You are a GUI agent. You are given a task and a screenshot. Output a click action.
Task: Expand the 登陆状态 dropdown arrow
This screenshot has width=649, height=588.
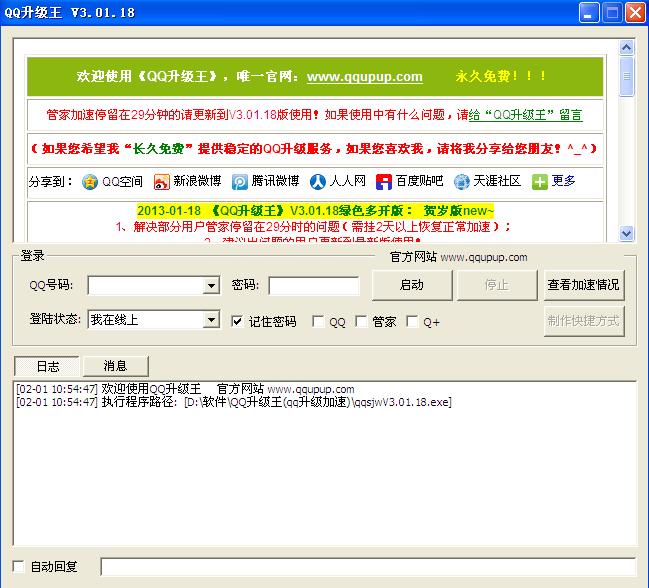pyautogui.click(x=211, y=319)
